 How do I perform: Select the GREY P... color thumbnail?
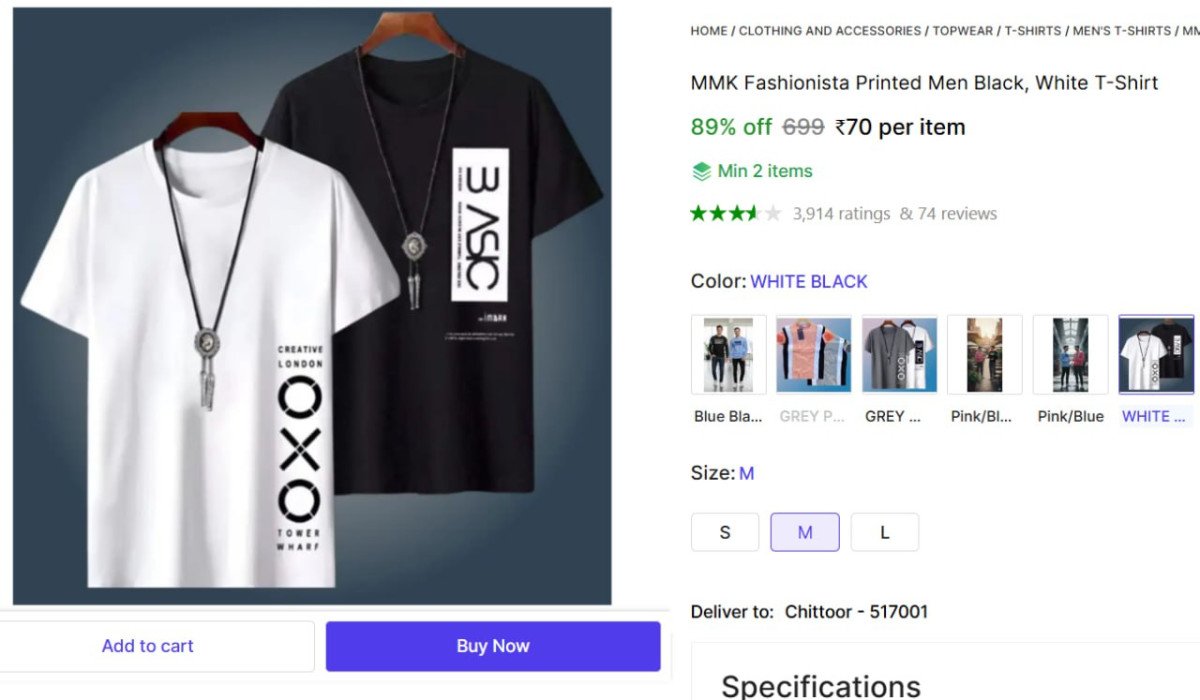click(814, 355)
